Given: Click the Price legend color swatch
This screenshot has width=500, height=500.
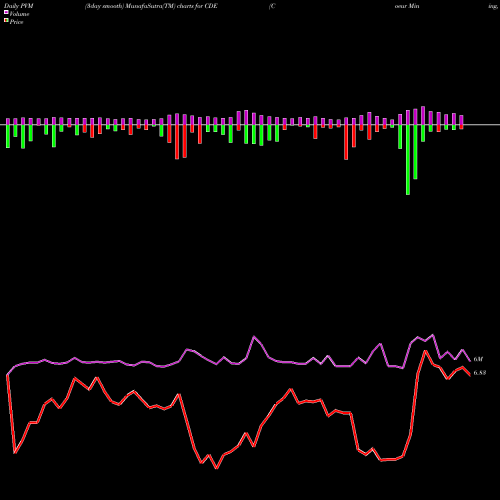Looking at the screenshot, I should (6, 21).
